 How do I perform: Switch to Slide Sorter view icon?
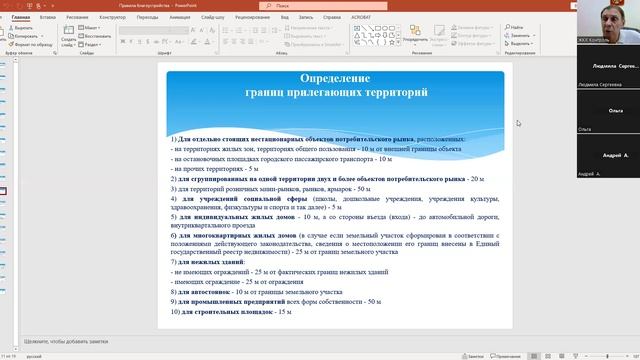click(548, 356)
